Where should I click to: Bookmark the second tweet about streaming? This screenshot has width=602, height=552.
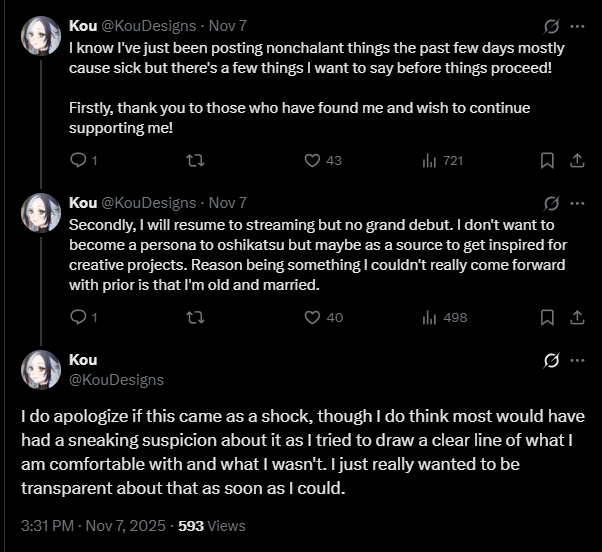(547, 317)
